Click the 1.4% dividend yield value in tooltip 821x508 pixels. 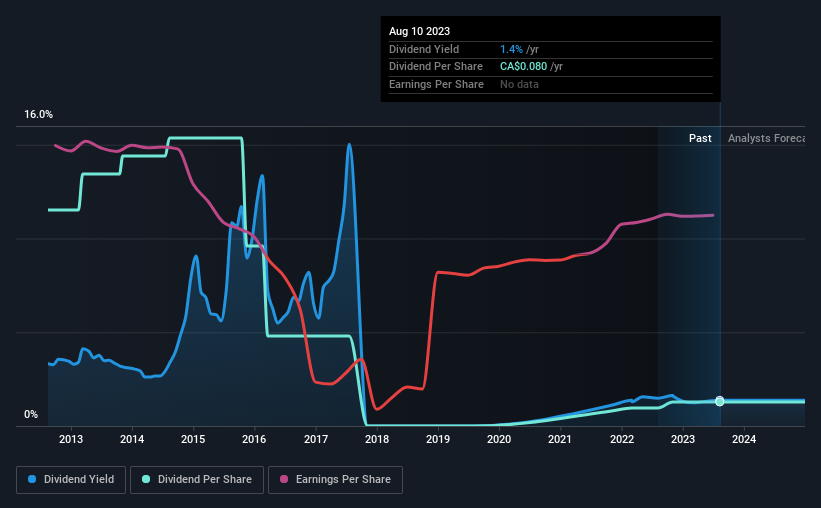click(x=511, y=49)
